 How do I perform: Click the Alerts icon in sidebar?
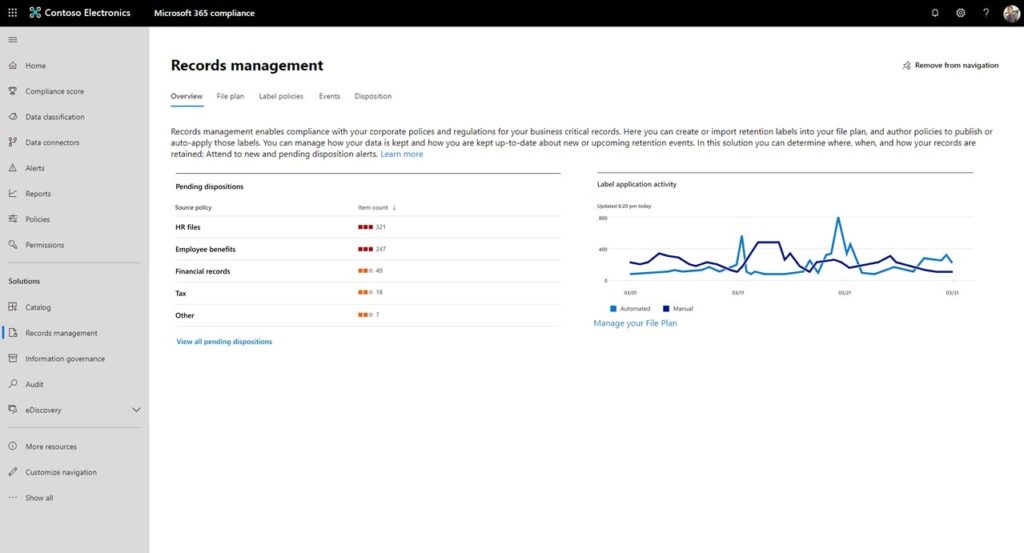point(13,168)
